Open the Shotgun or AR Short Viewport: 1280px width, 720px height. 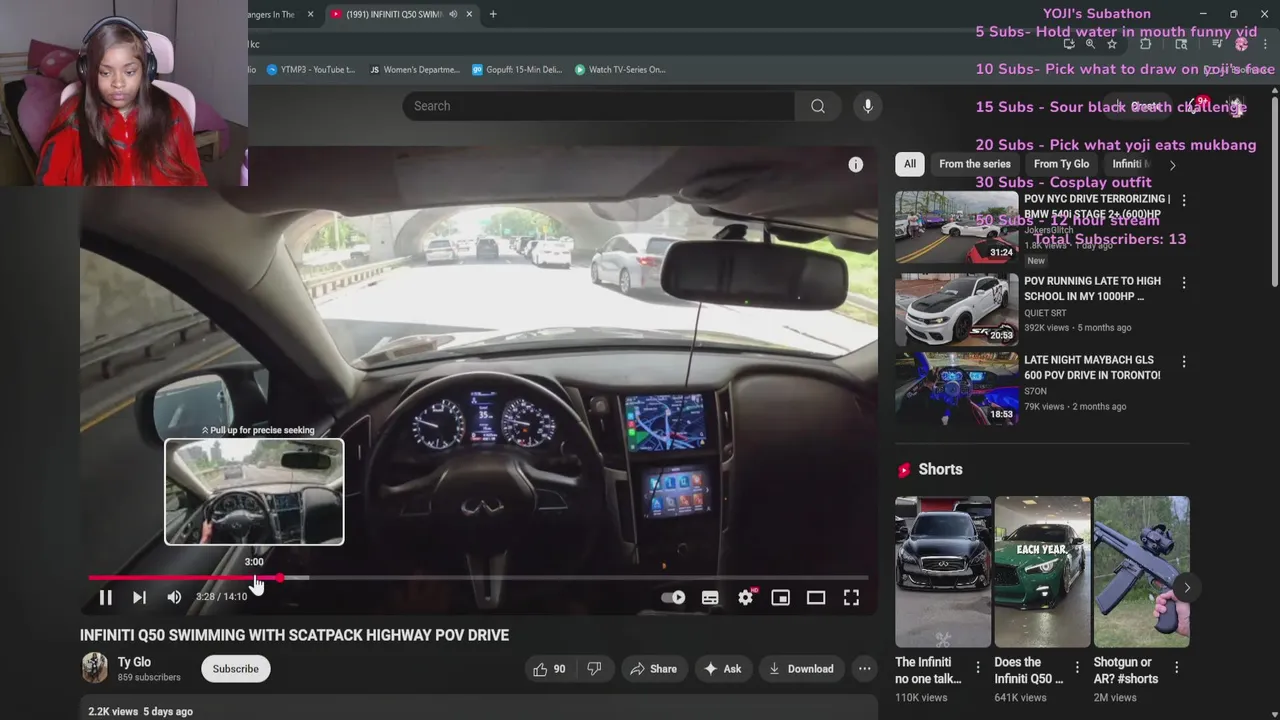pyautogui.click(x=1141, y=572)
